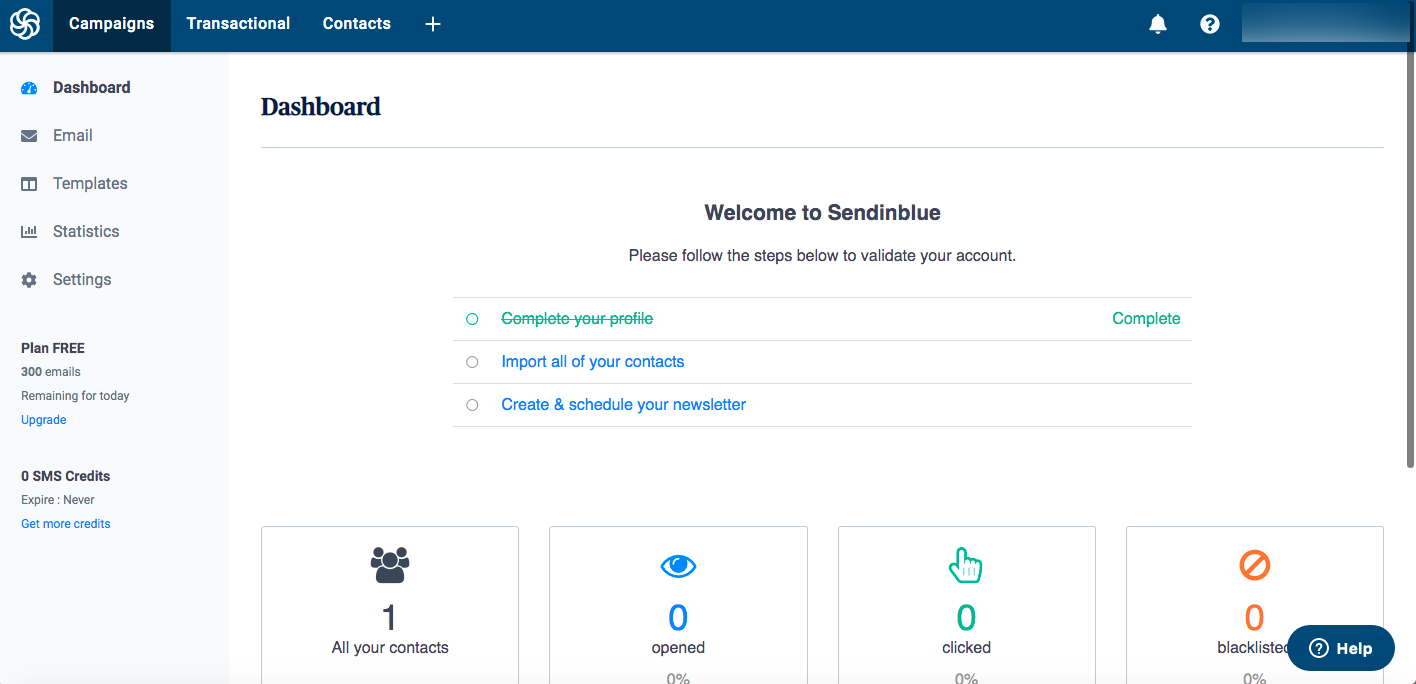
Task: Open Statistics in the sidebar
Action: click(86, 232)
